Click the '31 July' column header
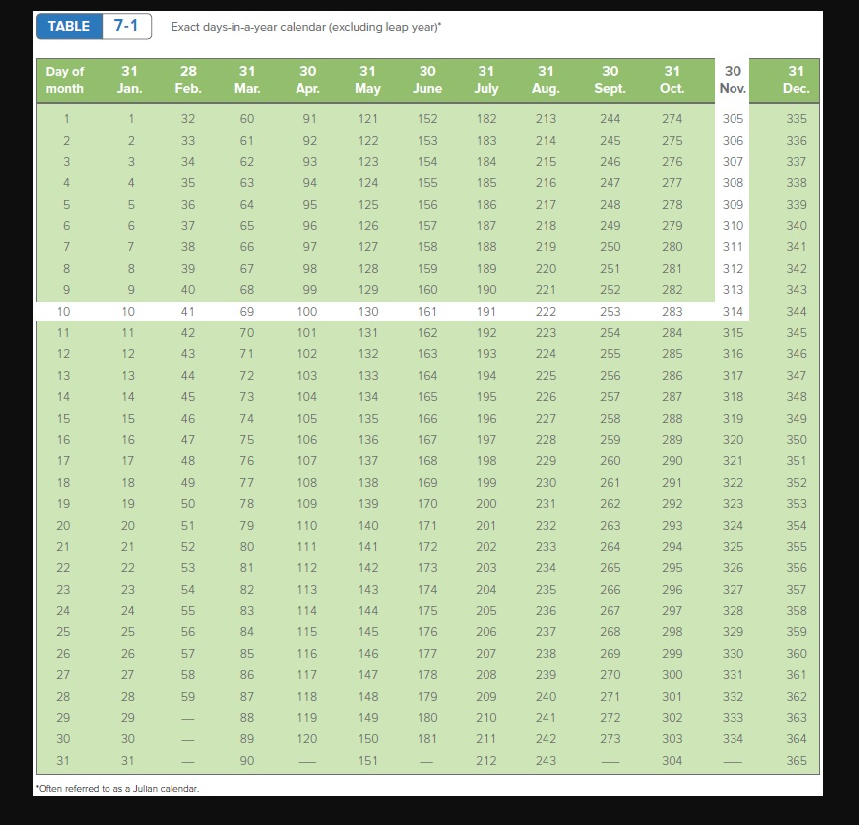Screen dimensions: 859x825 (x=487, y=79)
